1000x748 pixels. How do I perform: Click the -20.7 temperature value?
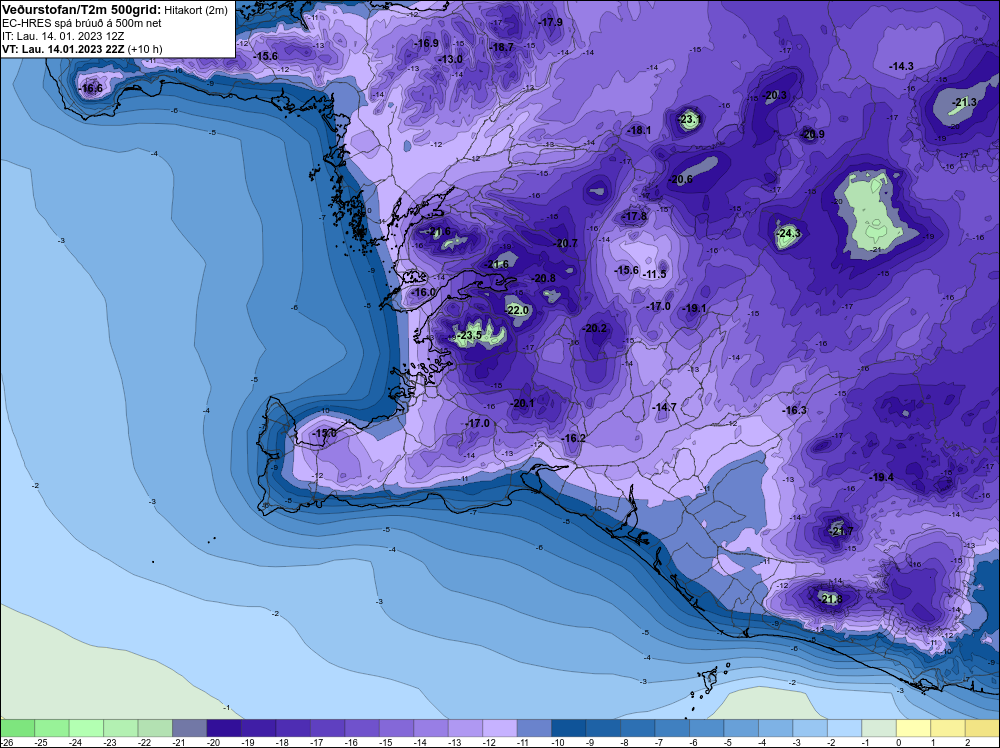tap(565, 243)
